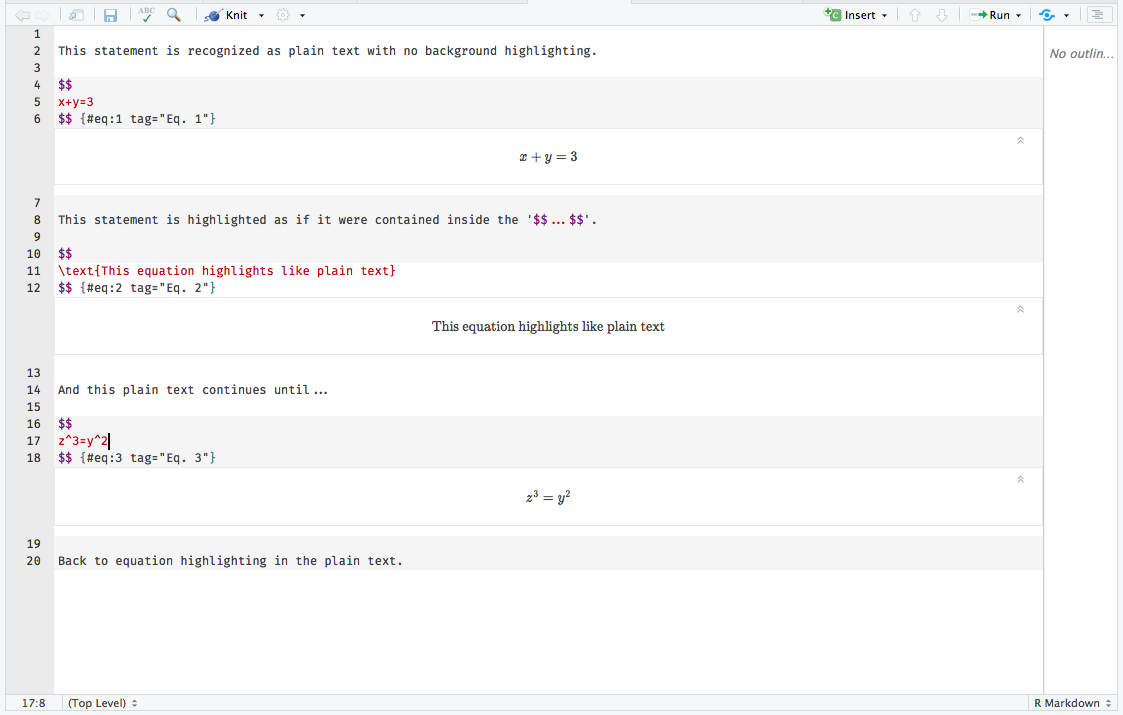Open Find and Replace
This screenshot has width=1123, height=715.
click(x=172, y=14)
